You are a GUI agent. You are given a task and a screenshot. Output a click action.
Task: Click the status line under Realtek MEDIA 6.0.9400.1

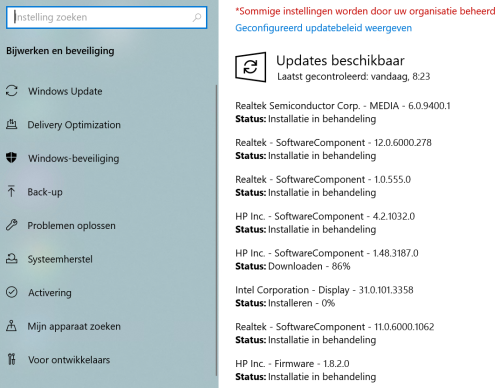click(306, 119)
